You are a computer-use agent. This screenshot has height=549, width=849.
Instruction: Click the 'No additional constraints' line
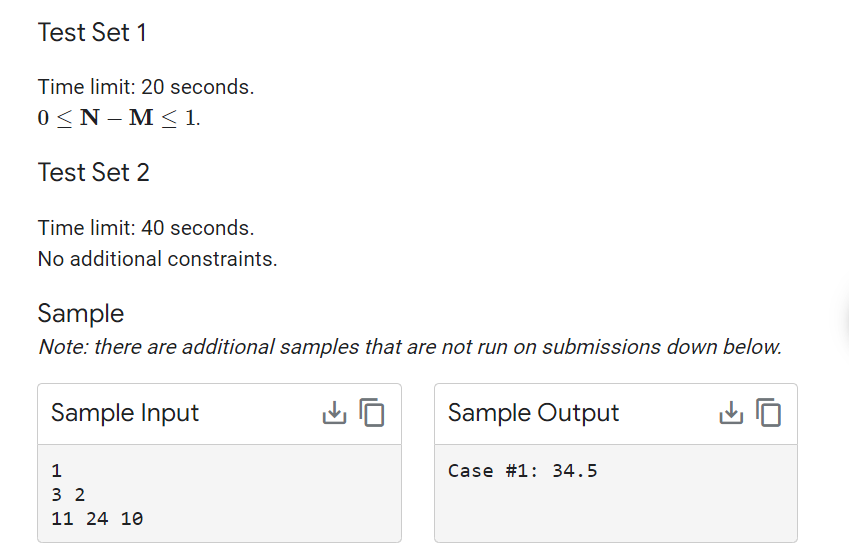pos(157,259)
